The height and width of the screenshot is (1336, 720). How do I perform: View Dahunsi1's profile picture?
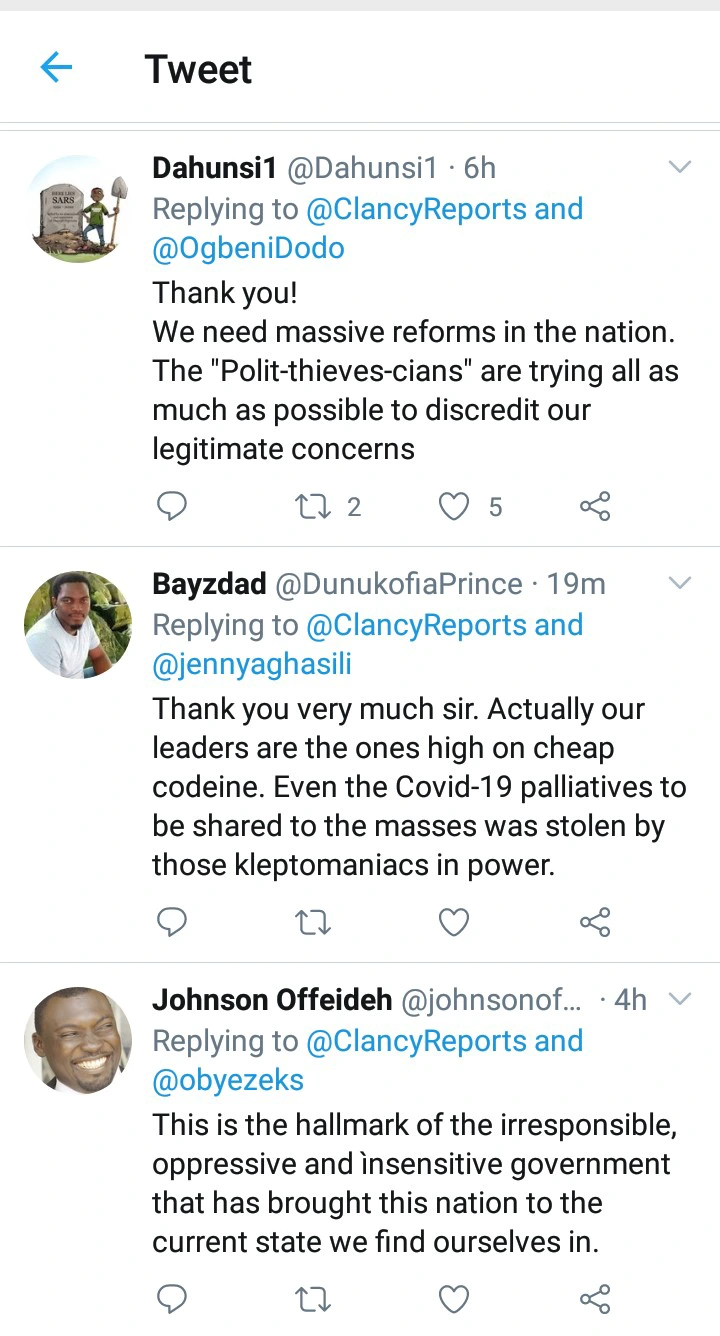(x=78, y=209)
